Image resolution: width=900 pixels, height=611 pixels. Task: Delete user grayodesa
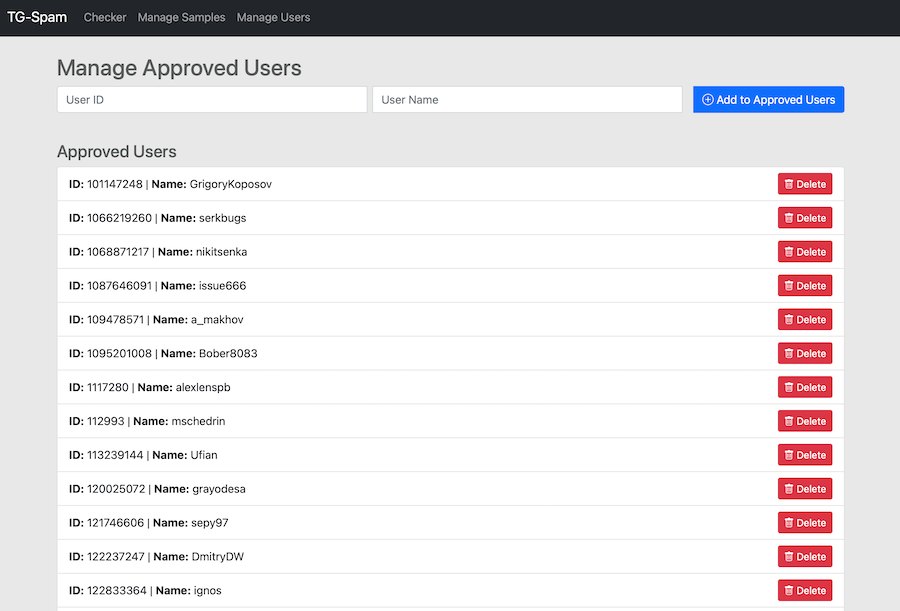click(805, 489)
